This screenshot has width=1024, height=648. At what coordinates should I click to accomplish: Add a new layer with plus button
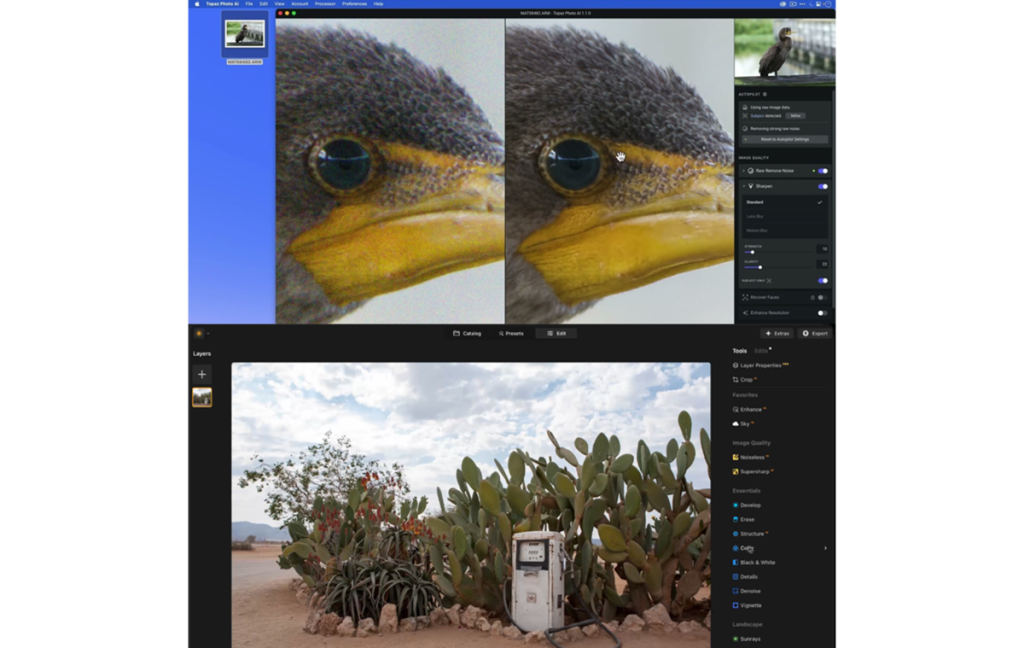202,374
